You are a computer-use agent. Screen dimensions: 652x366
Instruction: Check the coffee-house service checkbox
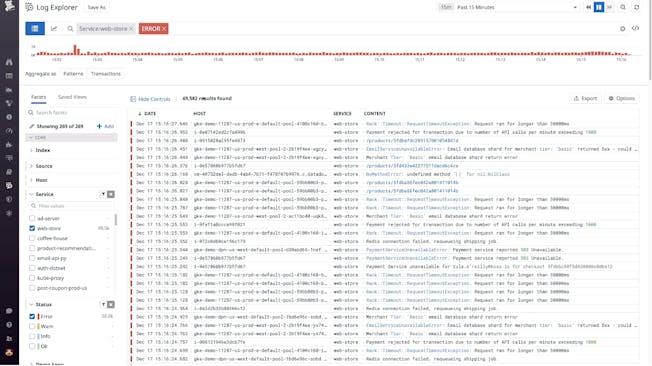pyautogui.click(x=32, y=238)
